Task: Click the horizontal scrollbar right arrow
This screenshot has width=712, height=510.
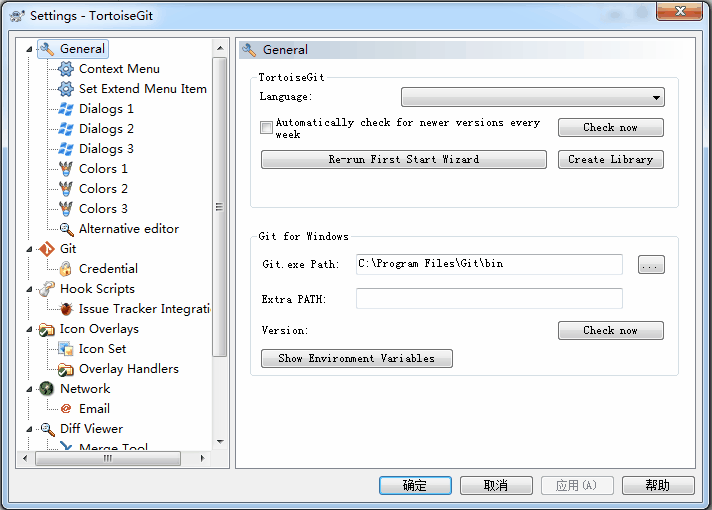Action: [x=203, y=459]
